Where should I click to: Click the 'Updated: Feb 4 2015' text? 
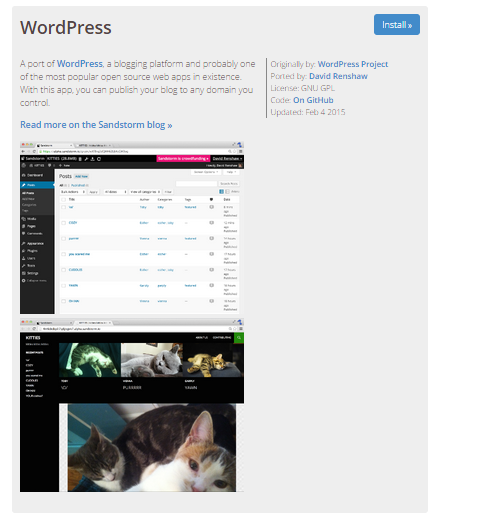click(308, 112)
